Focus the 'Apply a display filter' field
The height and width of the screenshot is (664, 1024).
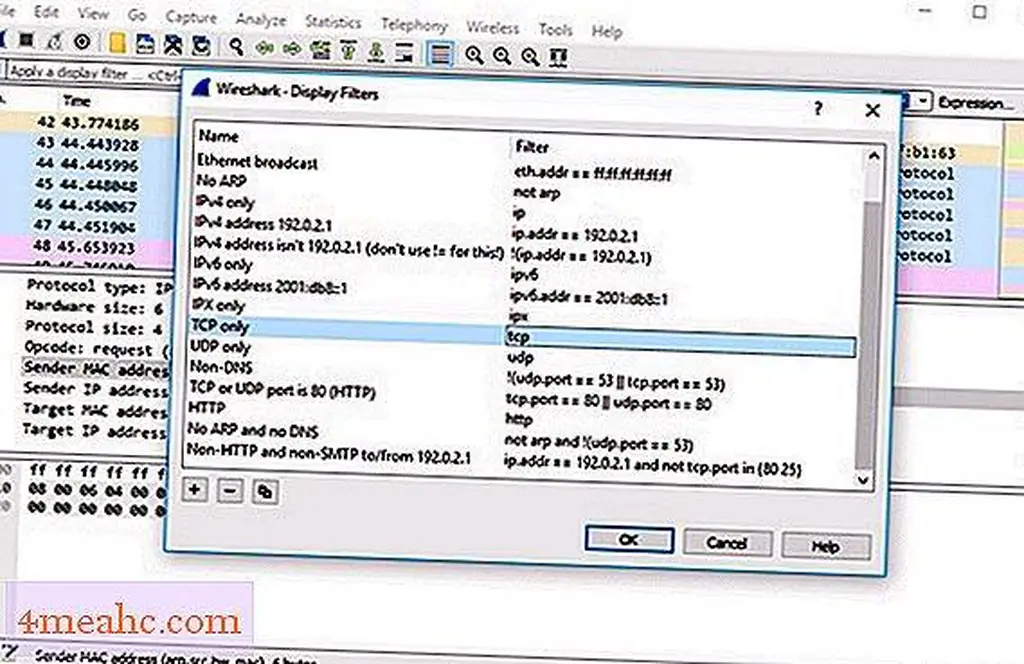tap(91, 72)
